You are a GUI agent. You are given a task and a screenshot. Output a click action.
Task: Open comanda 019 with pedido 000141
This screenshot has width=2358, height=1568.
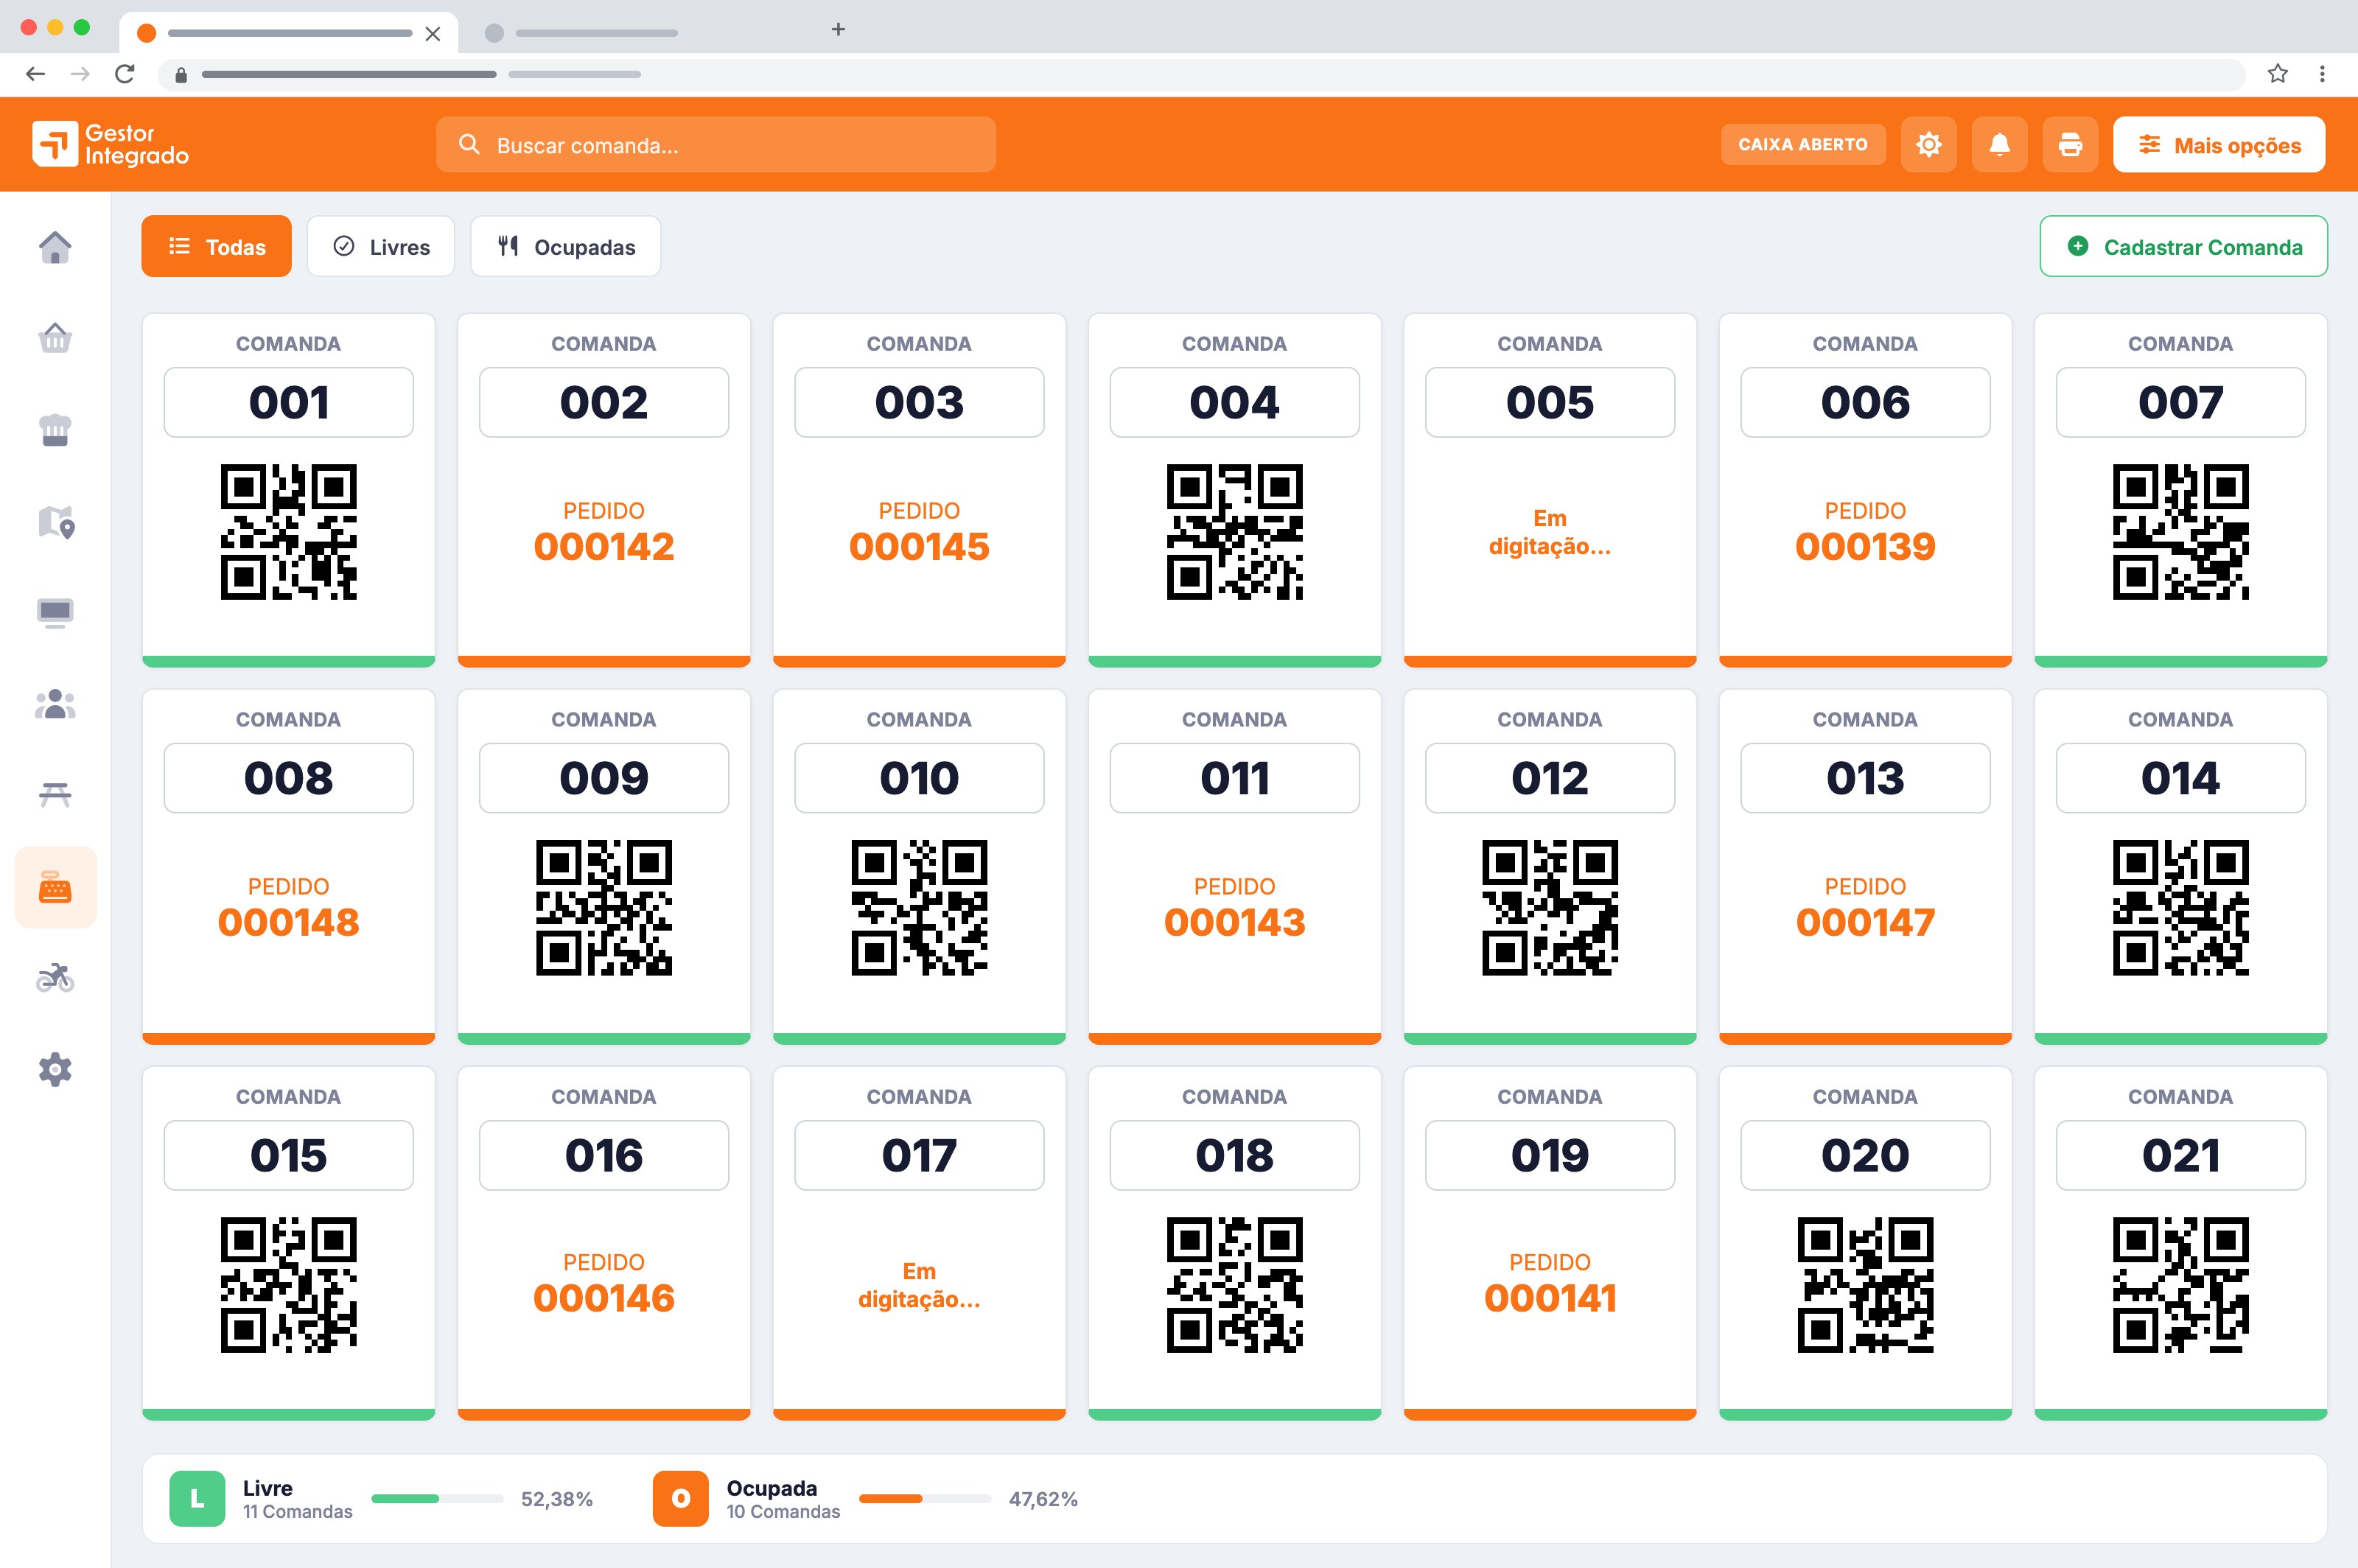coord(1550,1243)
